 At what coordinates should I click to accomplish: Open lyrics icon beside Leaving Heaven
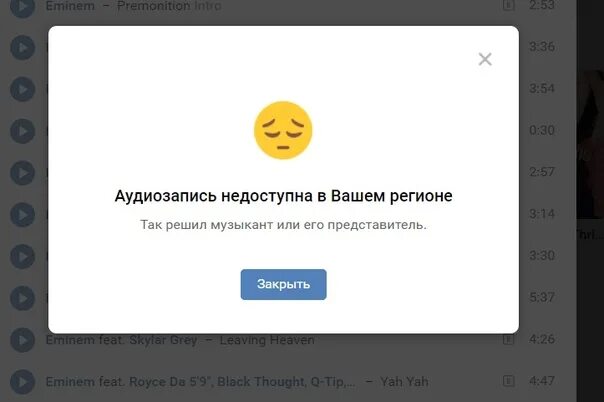[508, 339]
